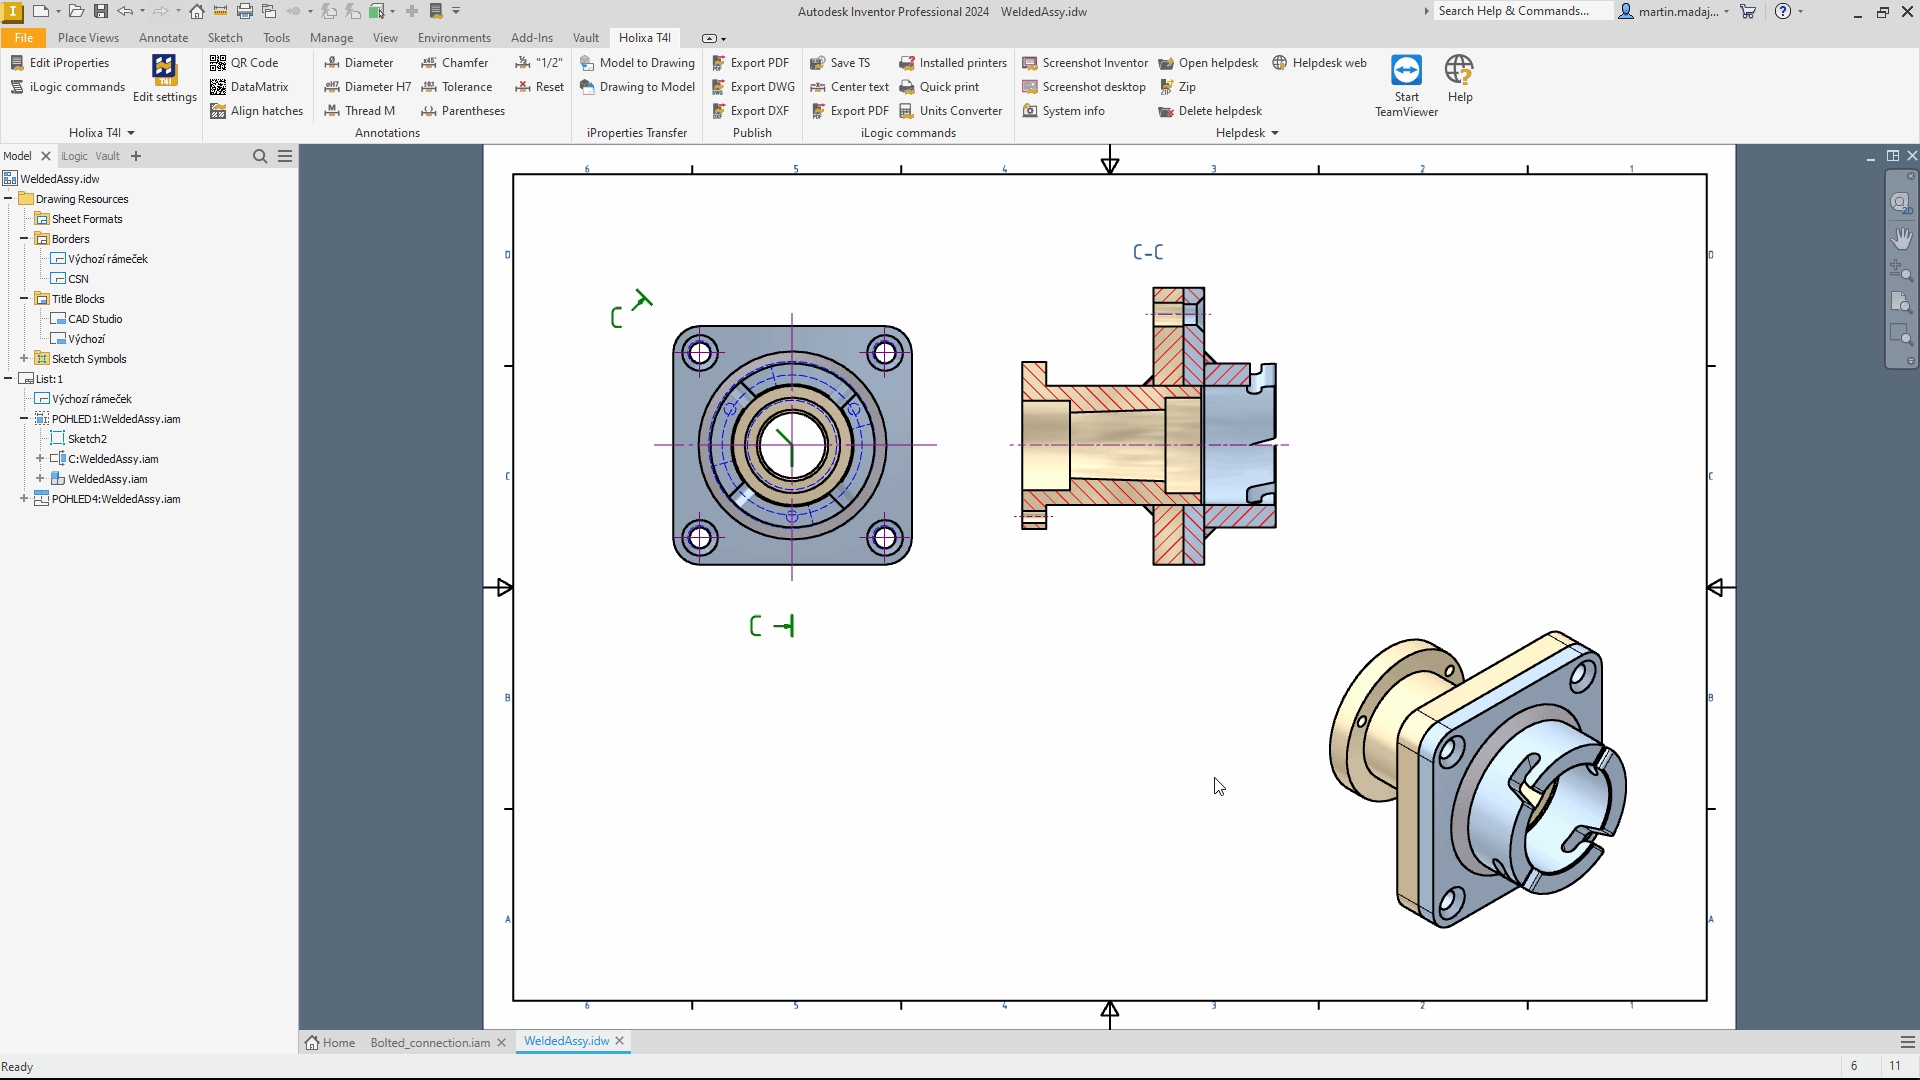Expand POHLED4:WeldedAssy.iam view node
Screen dimensions: 1920x1080
click(x=24, y=499)
